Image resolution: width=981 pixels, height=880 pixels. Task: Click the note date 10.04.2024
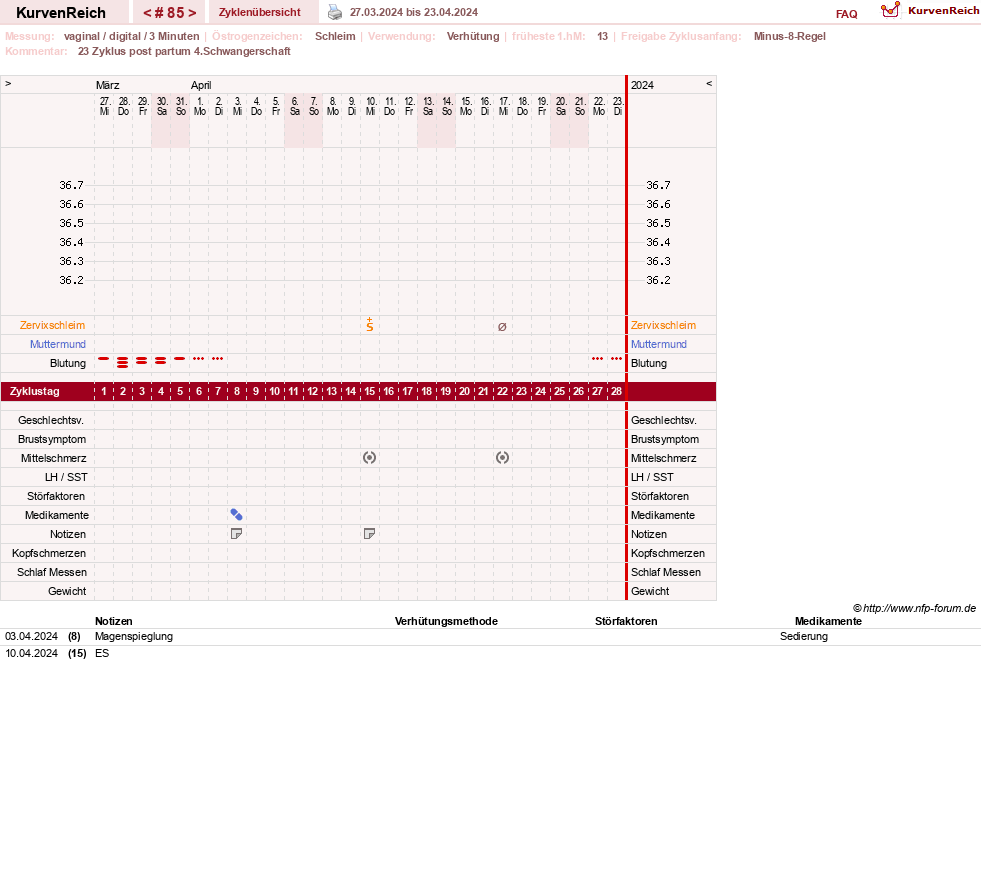[31, 653]
